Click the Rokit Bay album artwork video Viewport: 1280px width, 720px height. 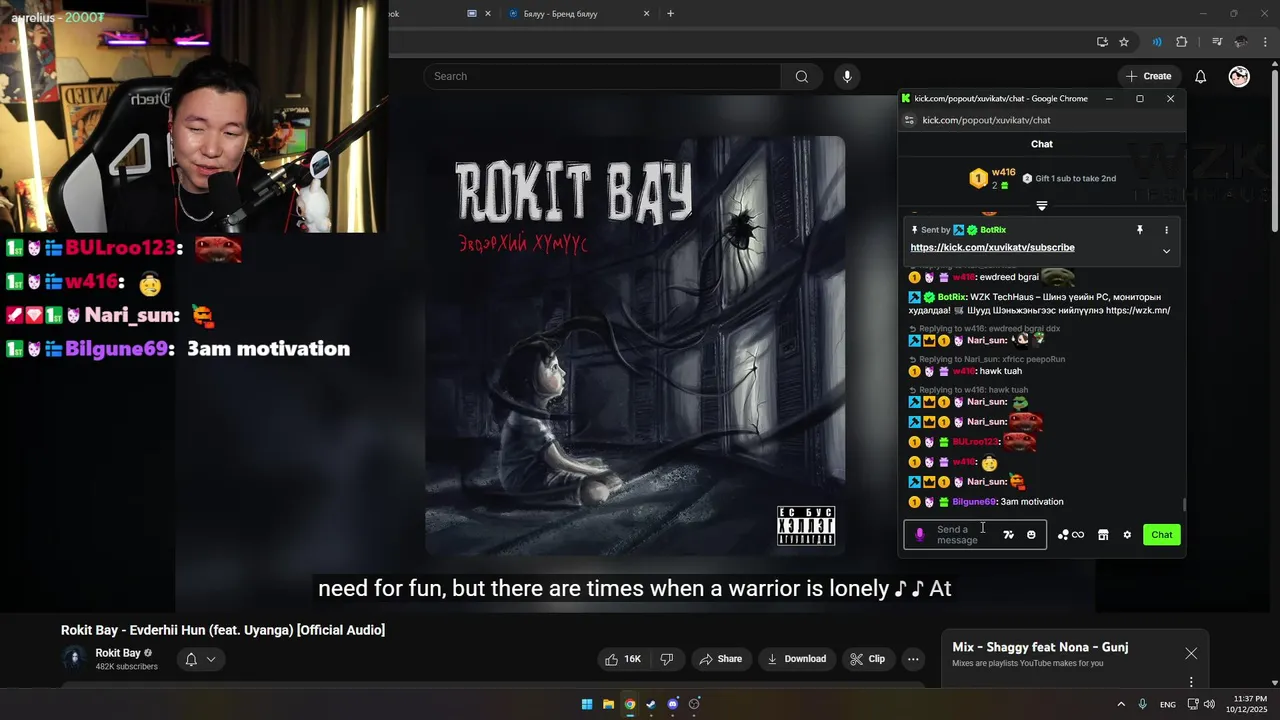pyautogui.click(x=635, y=345)
